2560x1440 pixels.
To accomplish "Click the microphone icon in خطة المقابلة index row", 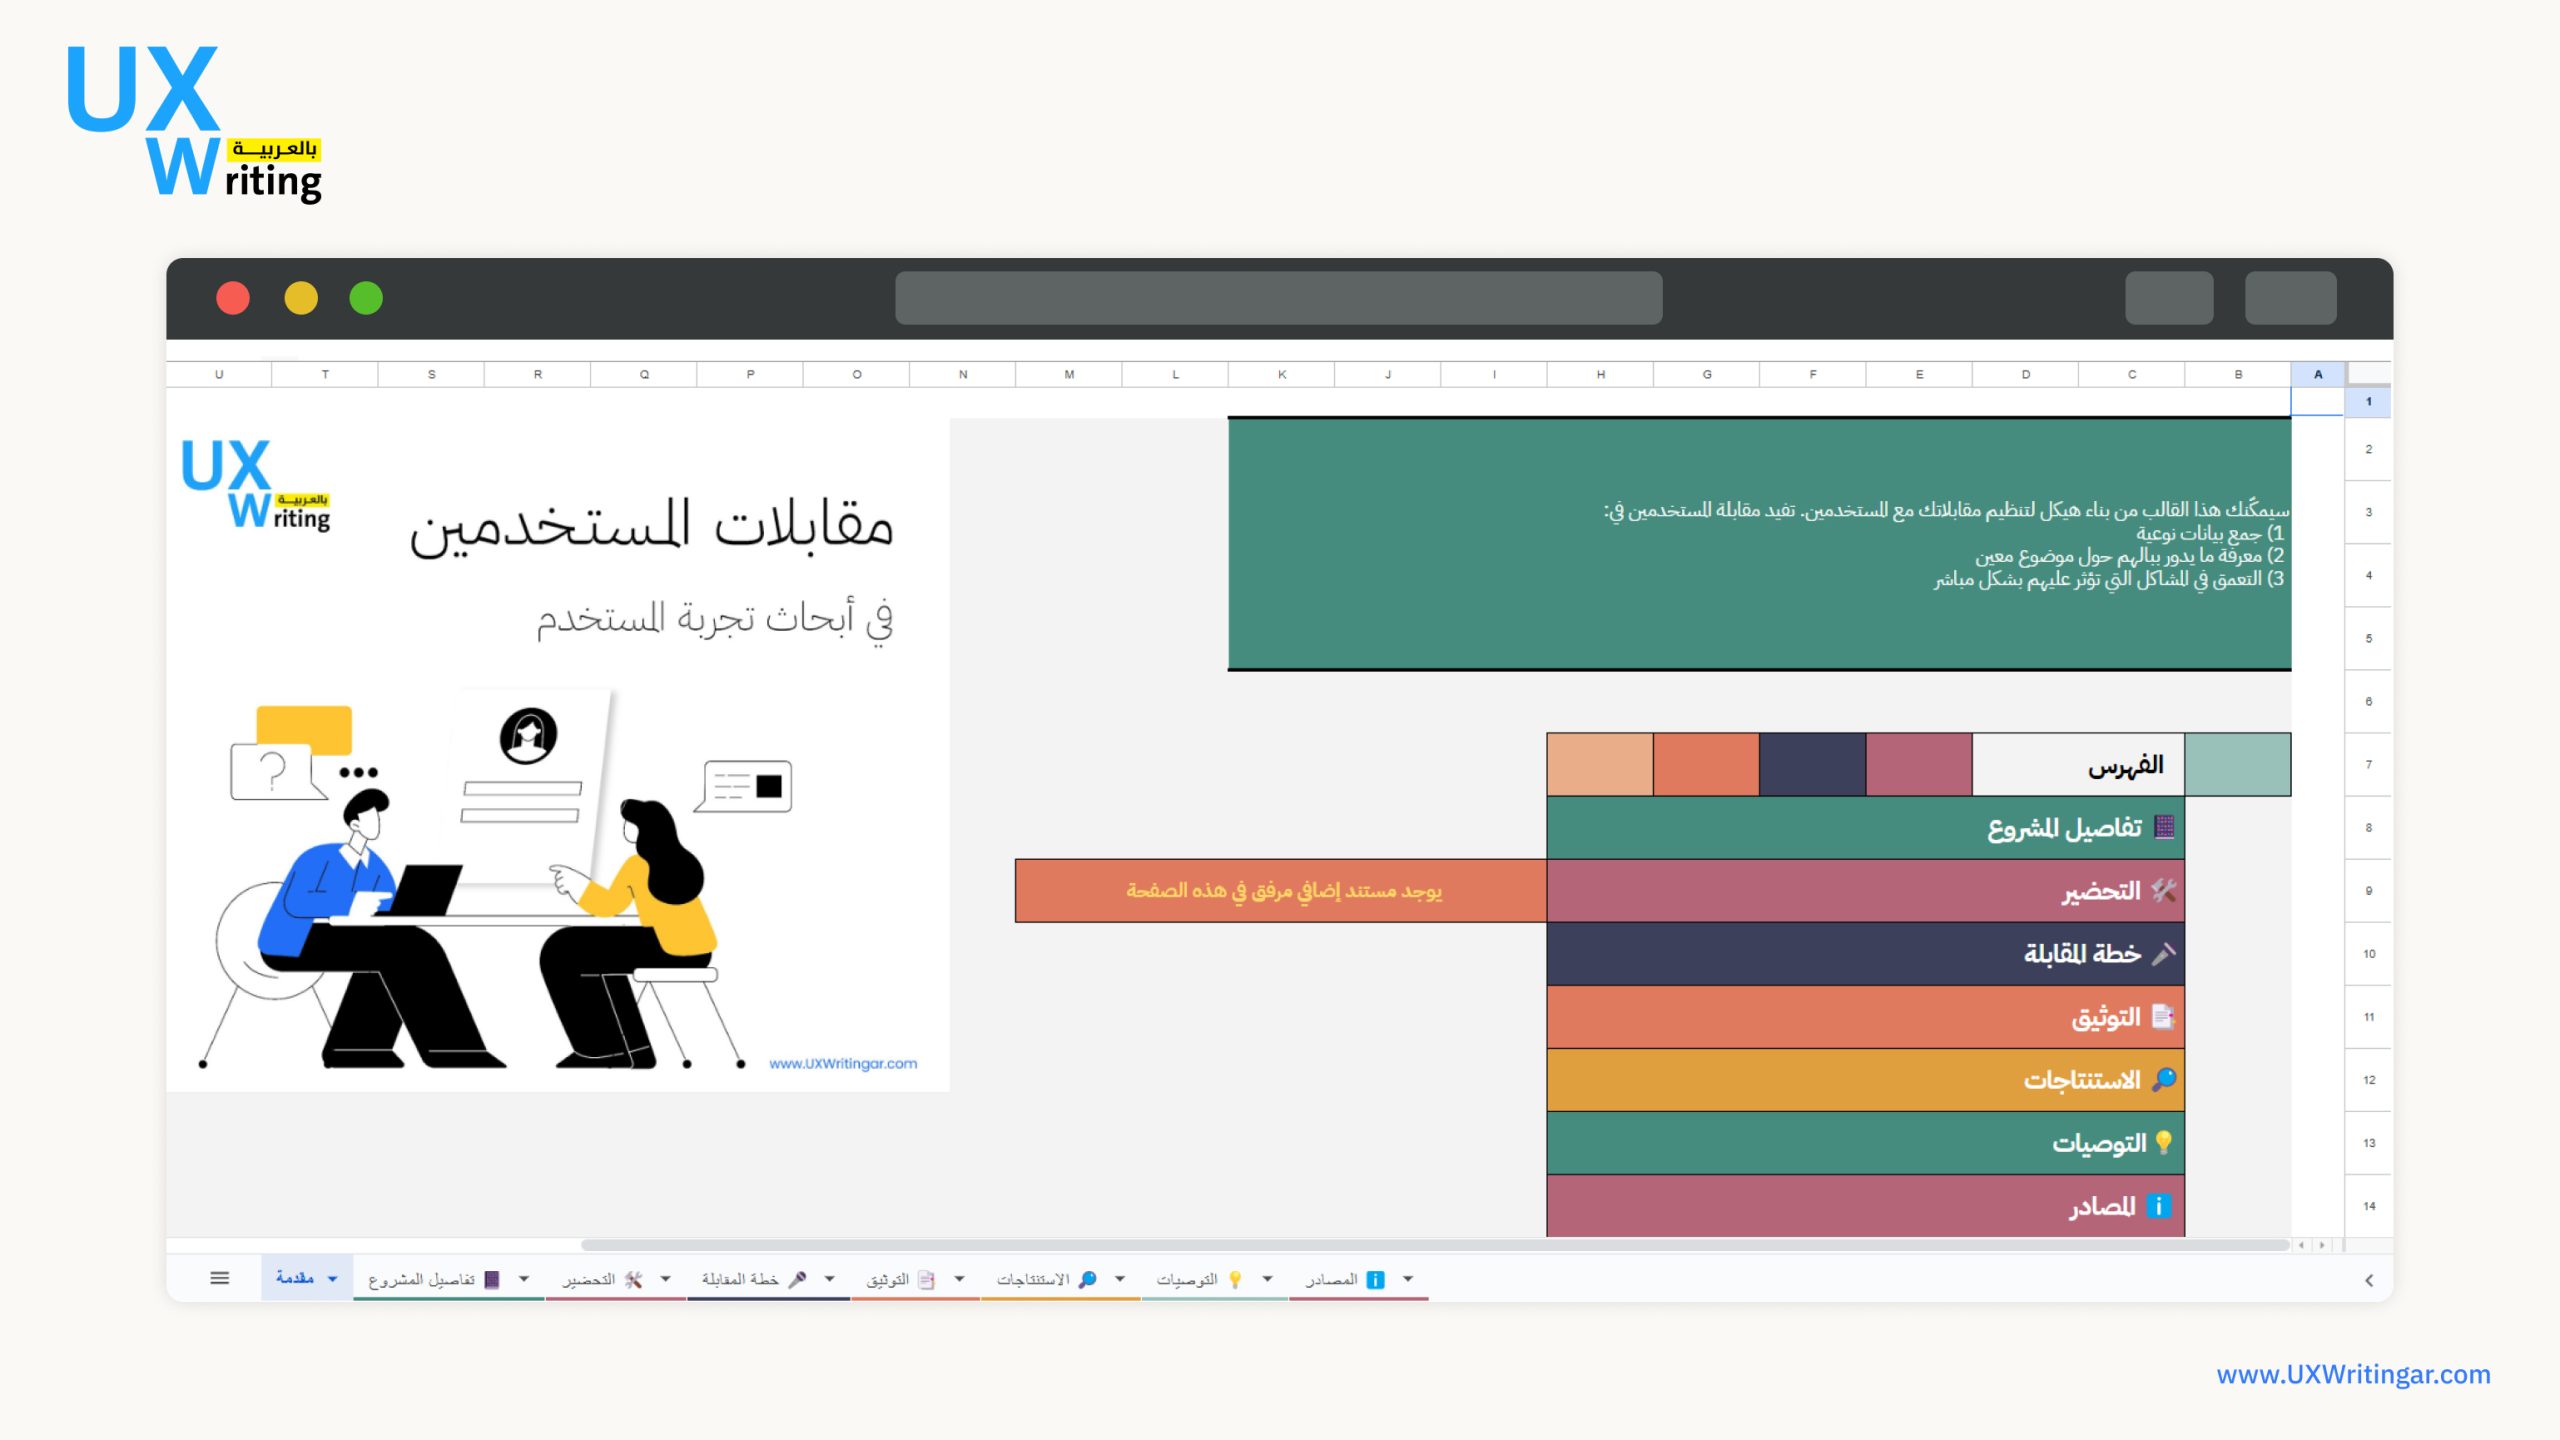I will coord(2164,953).
